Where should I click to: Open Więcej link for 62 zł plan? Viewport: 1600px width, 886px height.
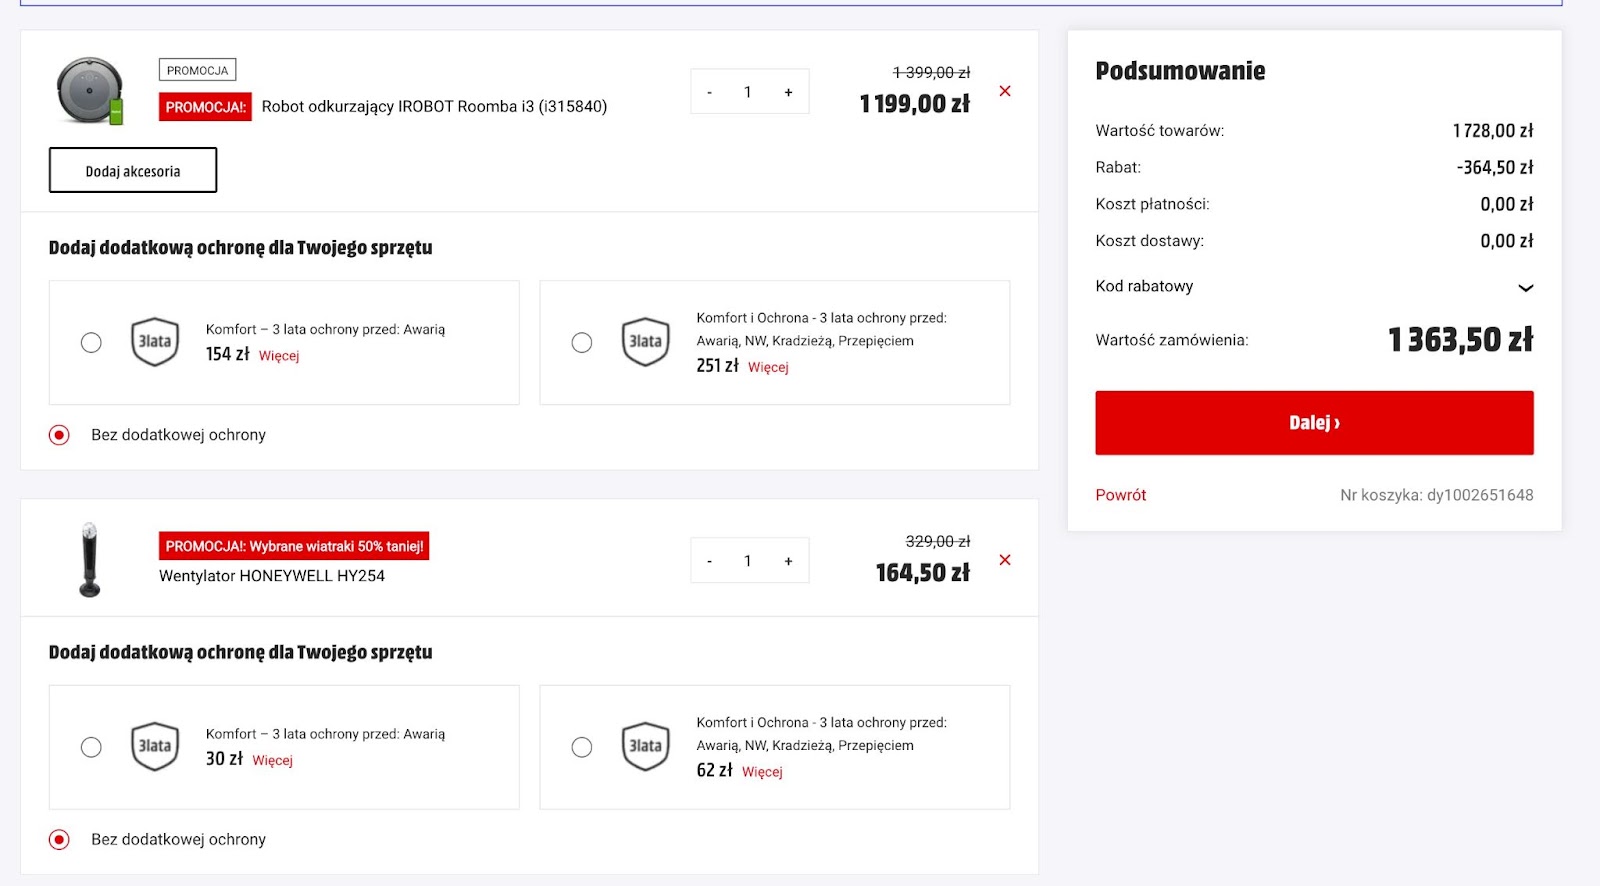(x=762, y=772)
